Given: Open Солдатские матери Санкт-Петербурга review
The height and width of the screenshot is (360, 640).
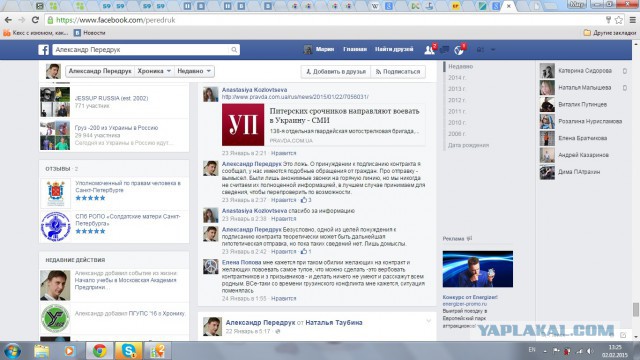Looking at the screenshot, I should (x=128, y=220).
